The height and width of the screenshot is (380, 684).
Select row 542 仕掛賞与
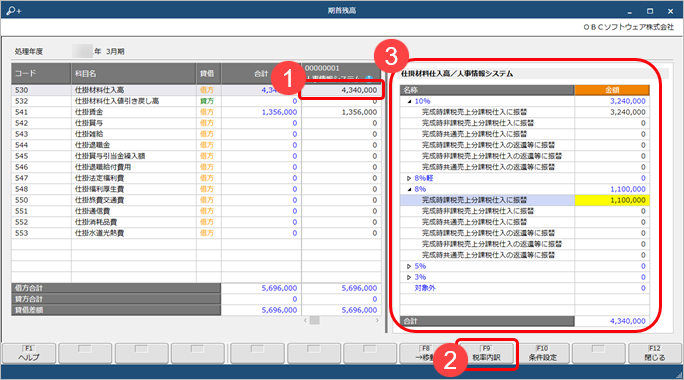click(x=196, y=123)
